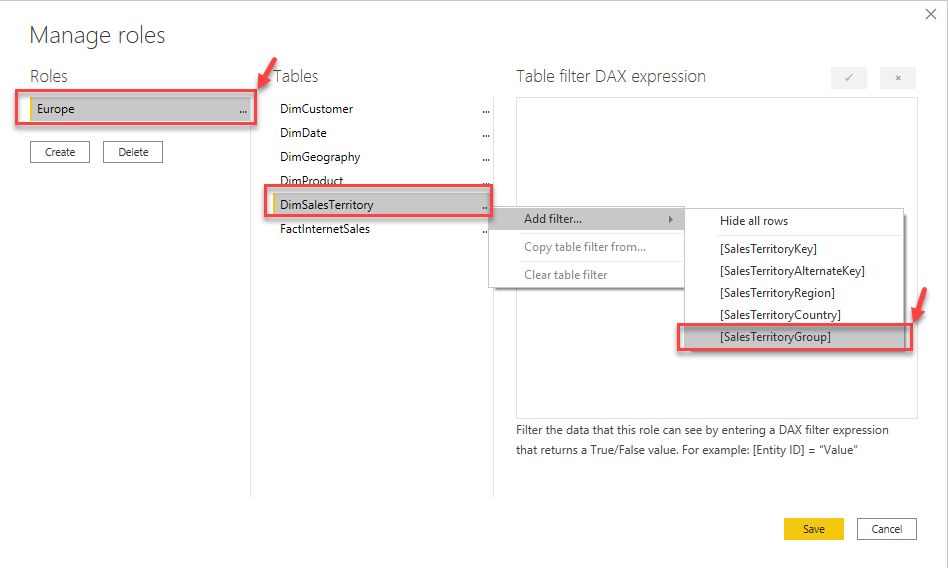Verify DAX expression with checkmark button

849,77
